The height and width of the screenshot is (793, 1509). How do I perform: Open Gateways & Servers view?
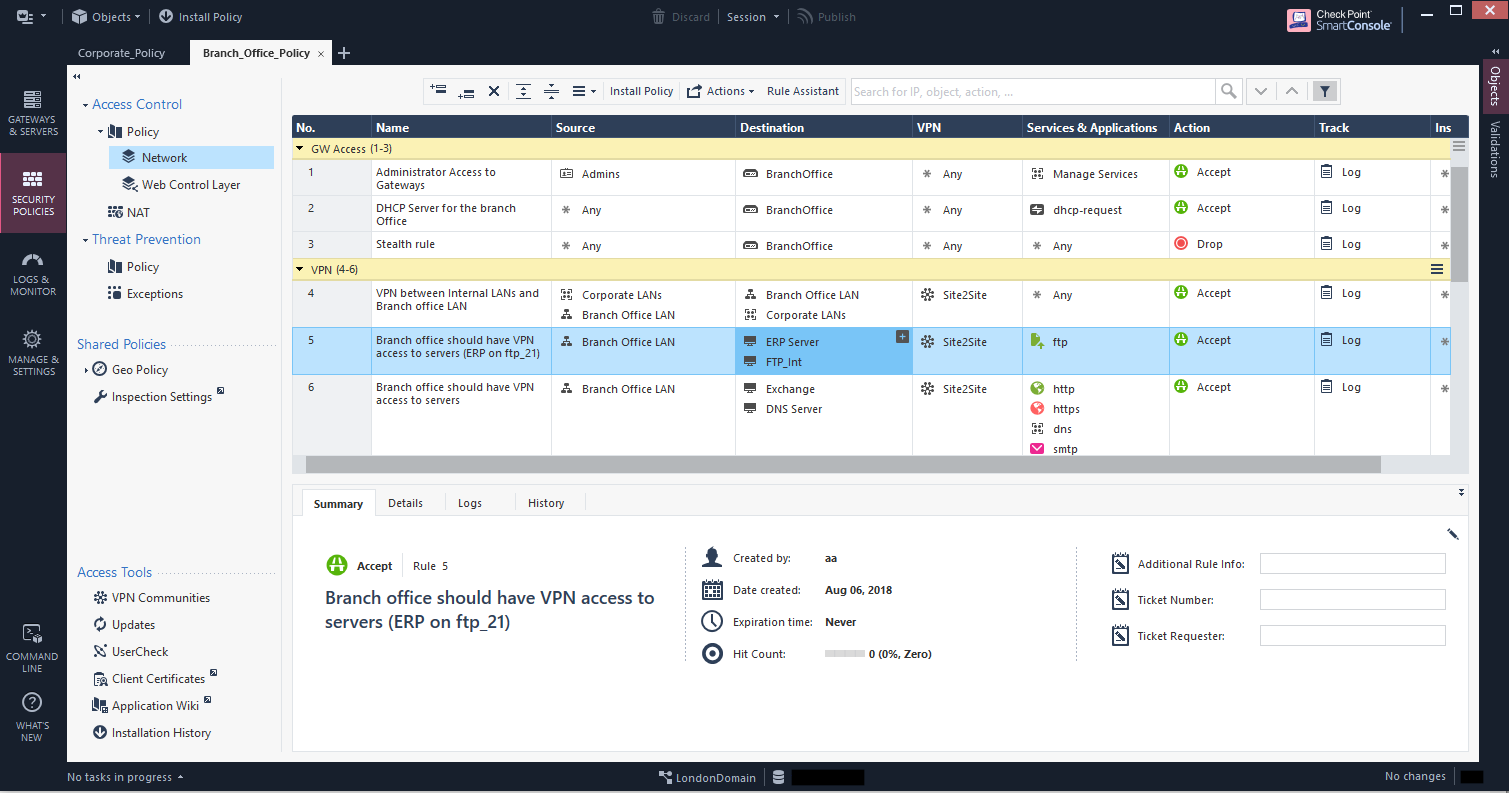(33, 112)
